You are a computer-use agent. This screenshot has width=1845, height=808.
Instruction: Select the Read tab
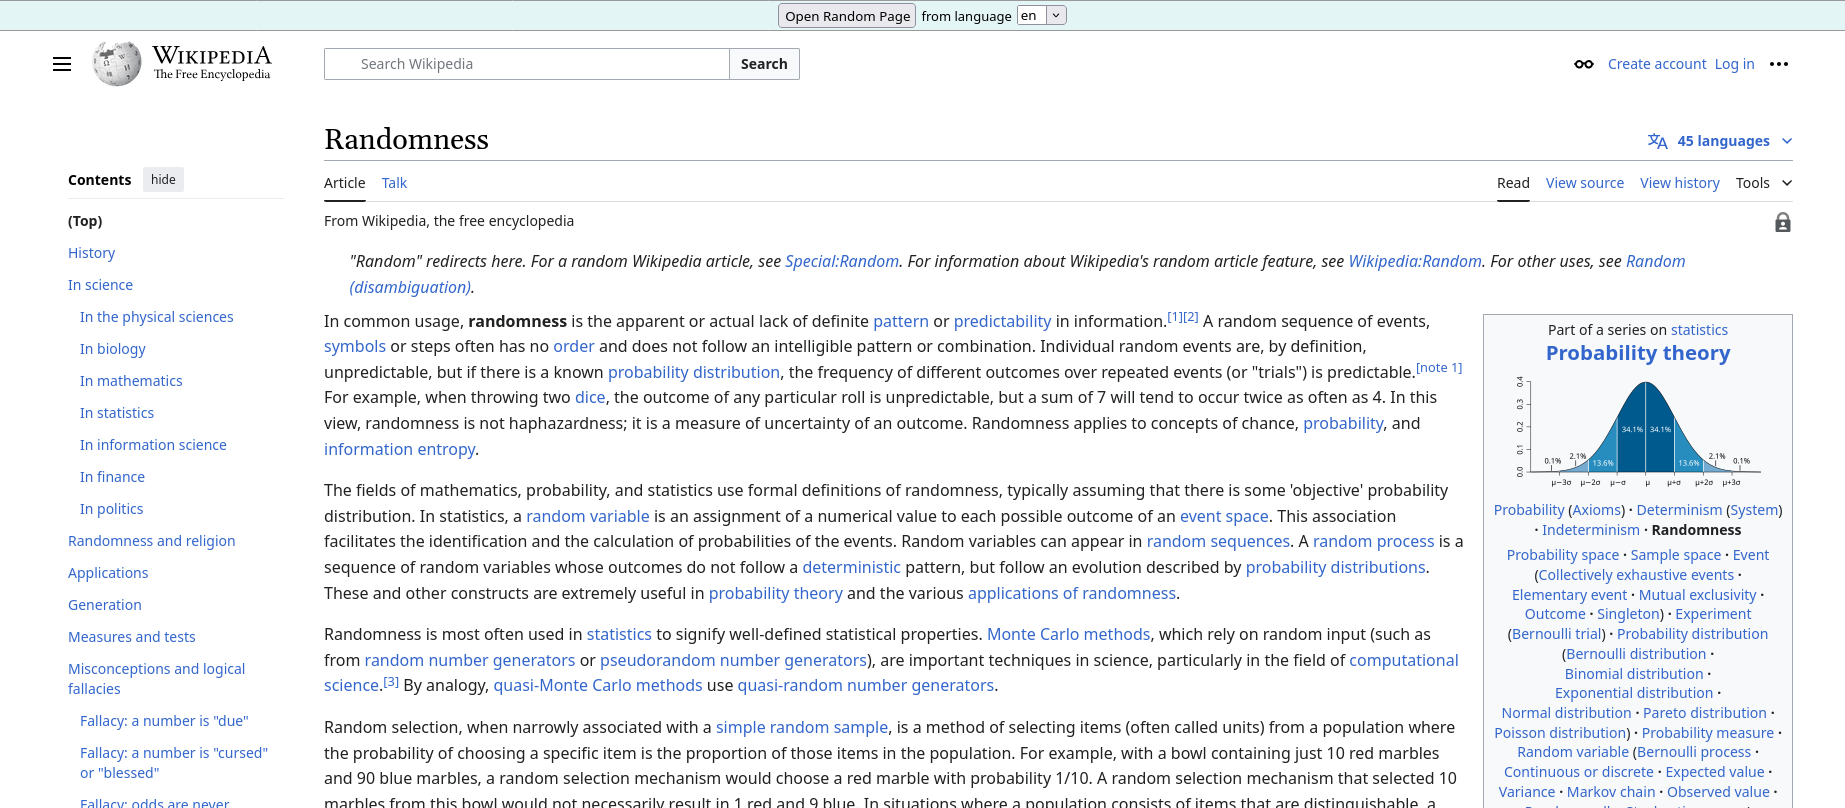coord(1513,183)
